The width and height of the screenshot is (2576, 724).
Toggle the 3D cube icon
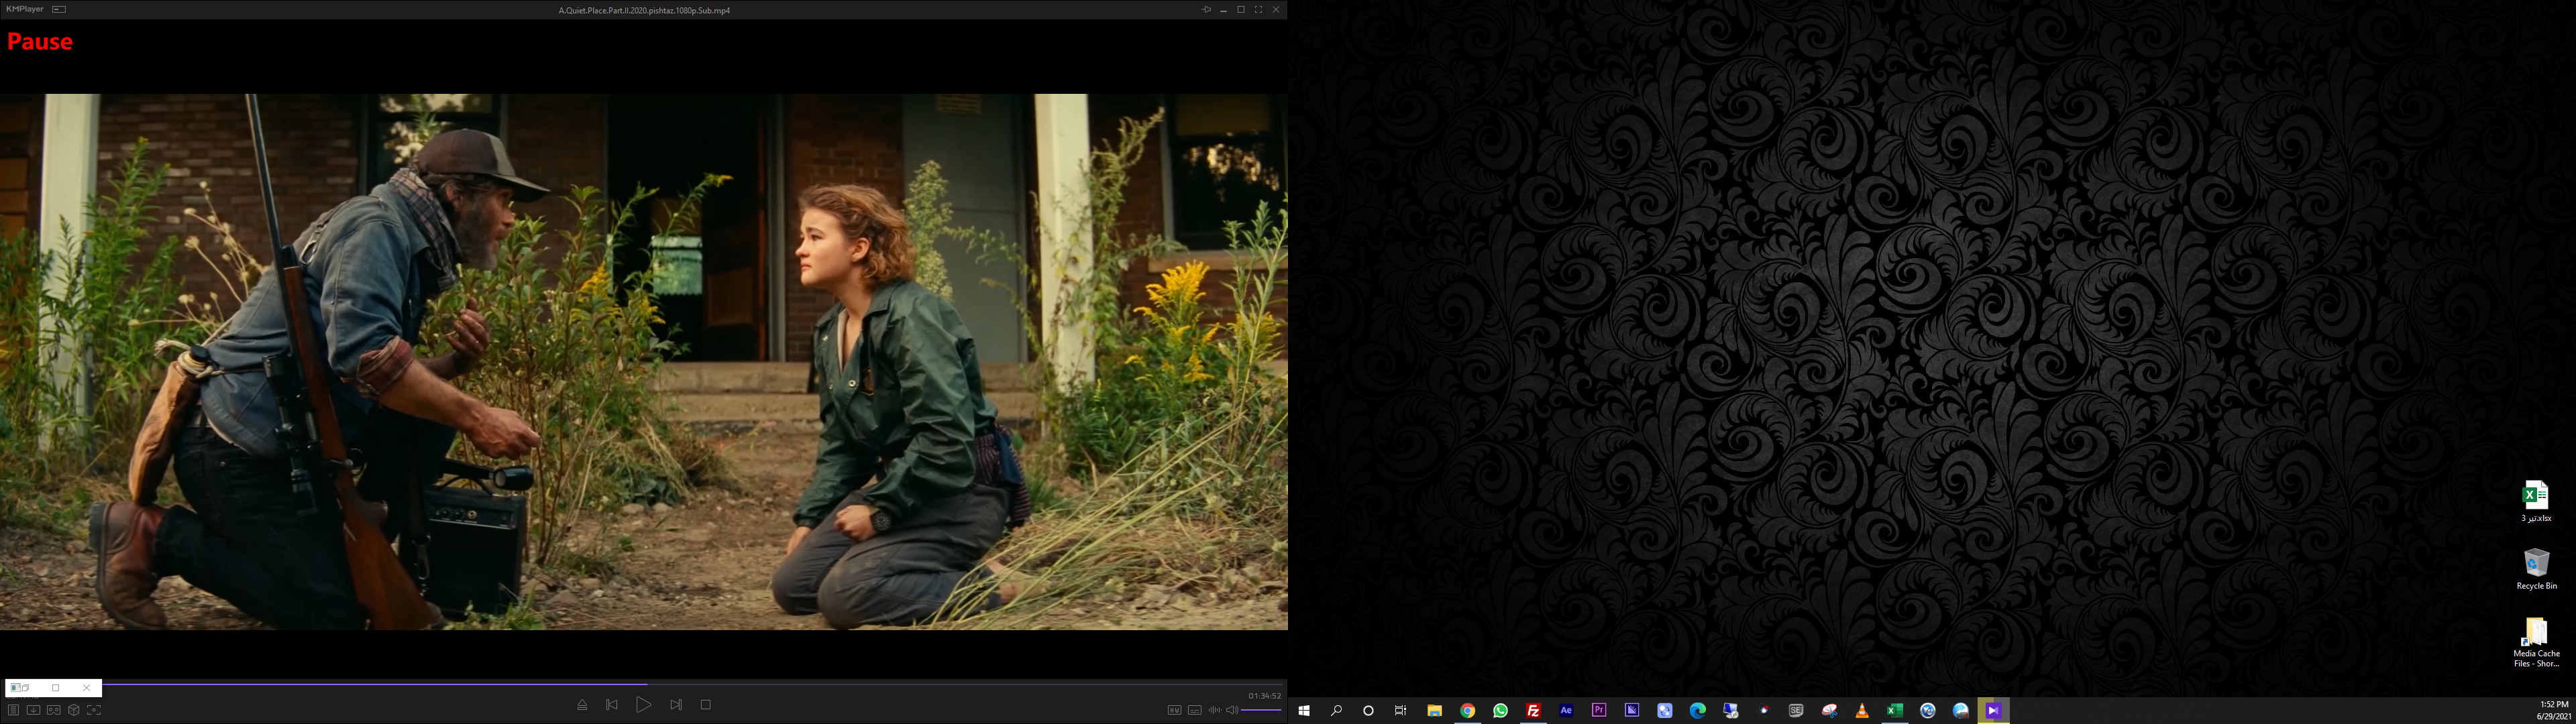click(x=74, y=710)
